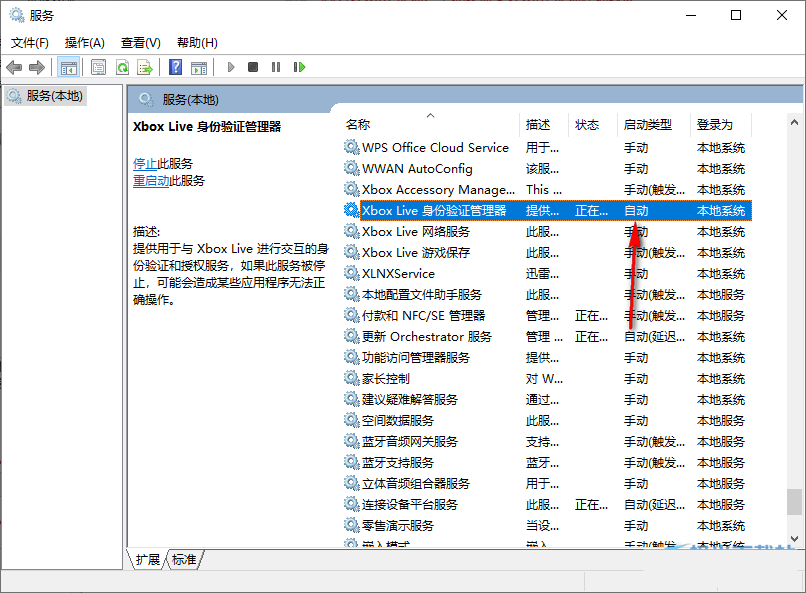This screenshot has height=593, width=806.
Task: Click the 重启动 service link
Action: [x=151, y=181]
